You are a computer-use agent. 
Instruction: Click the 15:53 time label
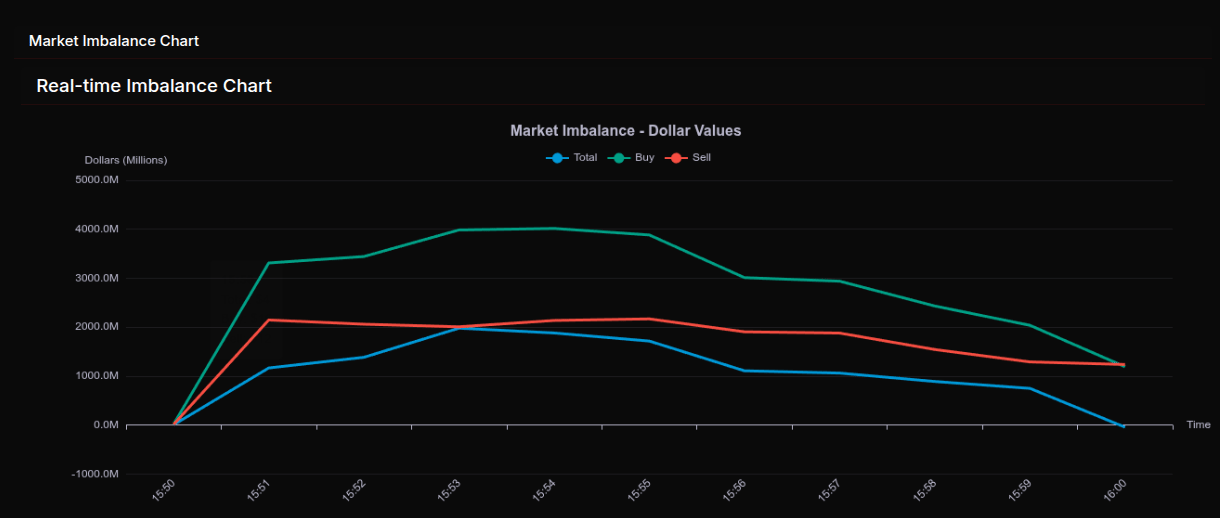coord(448,490)
